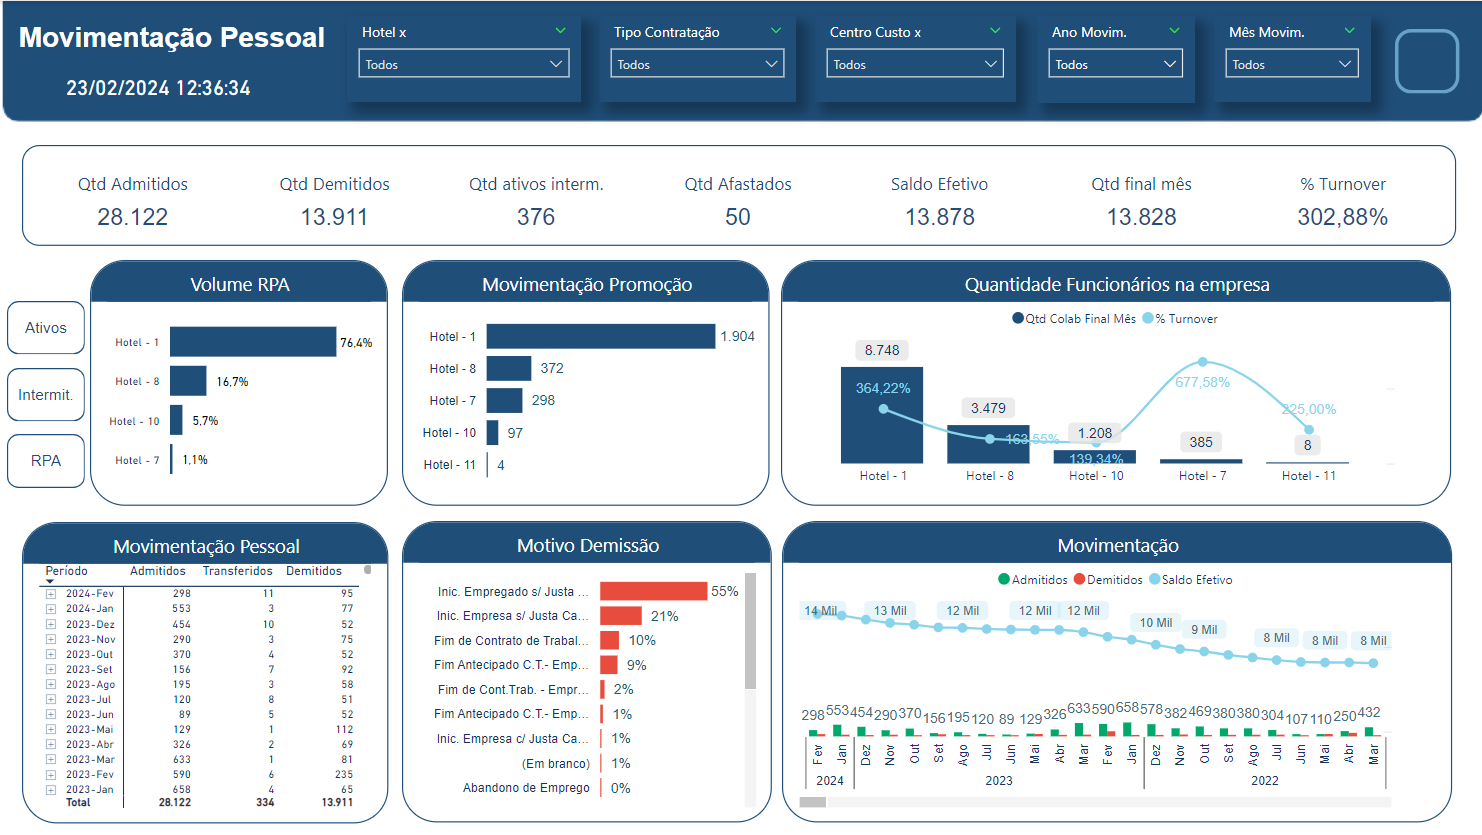Switch to the Intermit. view
Screen dimensions: 1482x835
[x=46, y=395]
